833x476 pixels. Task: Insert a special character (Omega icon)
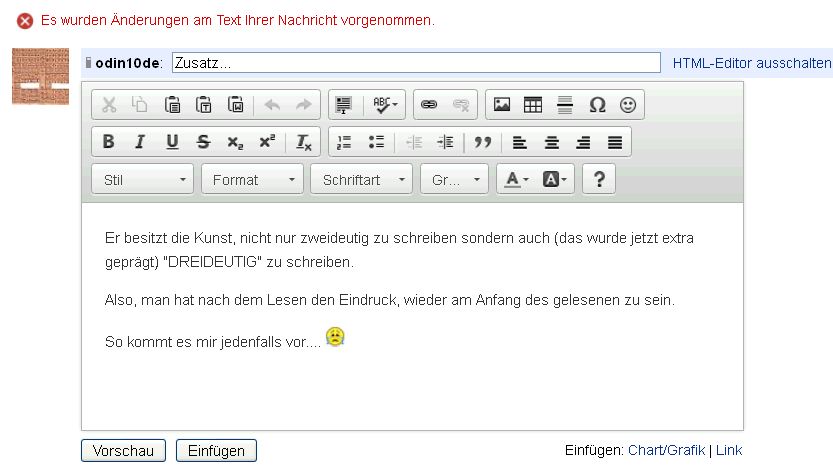tap(597, 104)
